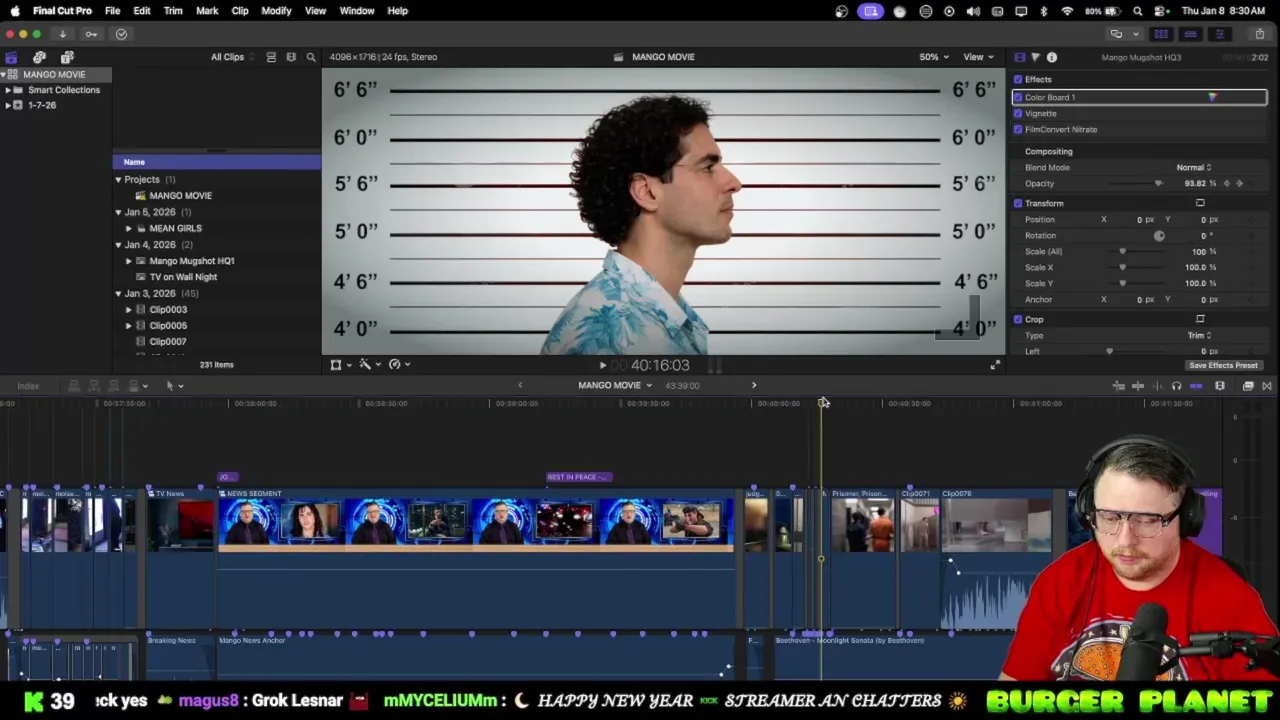Click the Share export icon
Image resolution: width=1280 pixels, height=720 pixels.
tap(1259, 34)
